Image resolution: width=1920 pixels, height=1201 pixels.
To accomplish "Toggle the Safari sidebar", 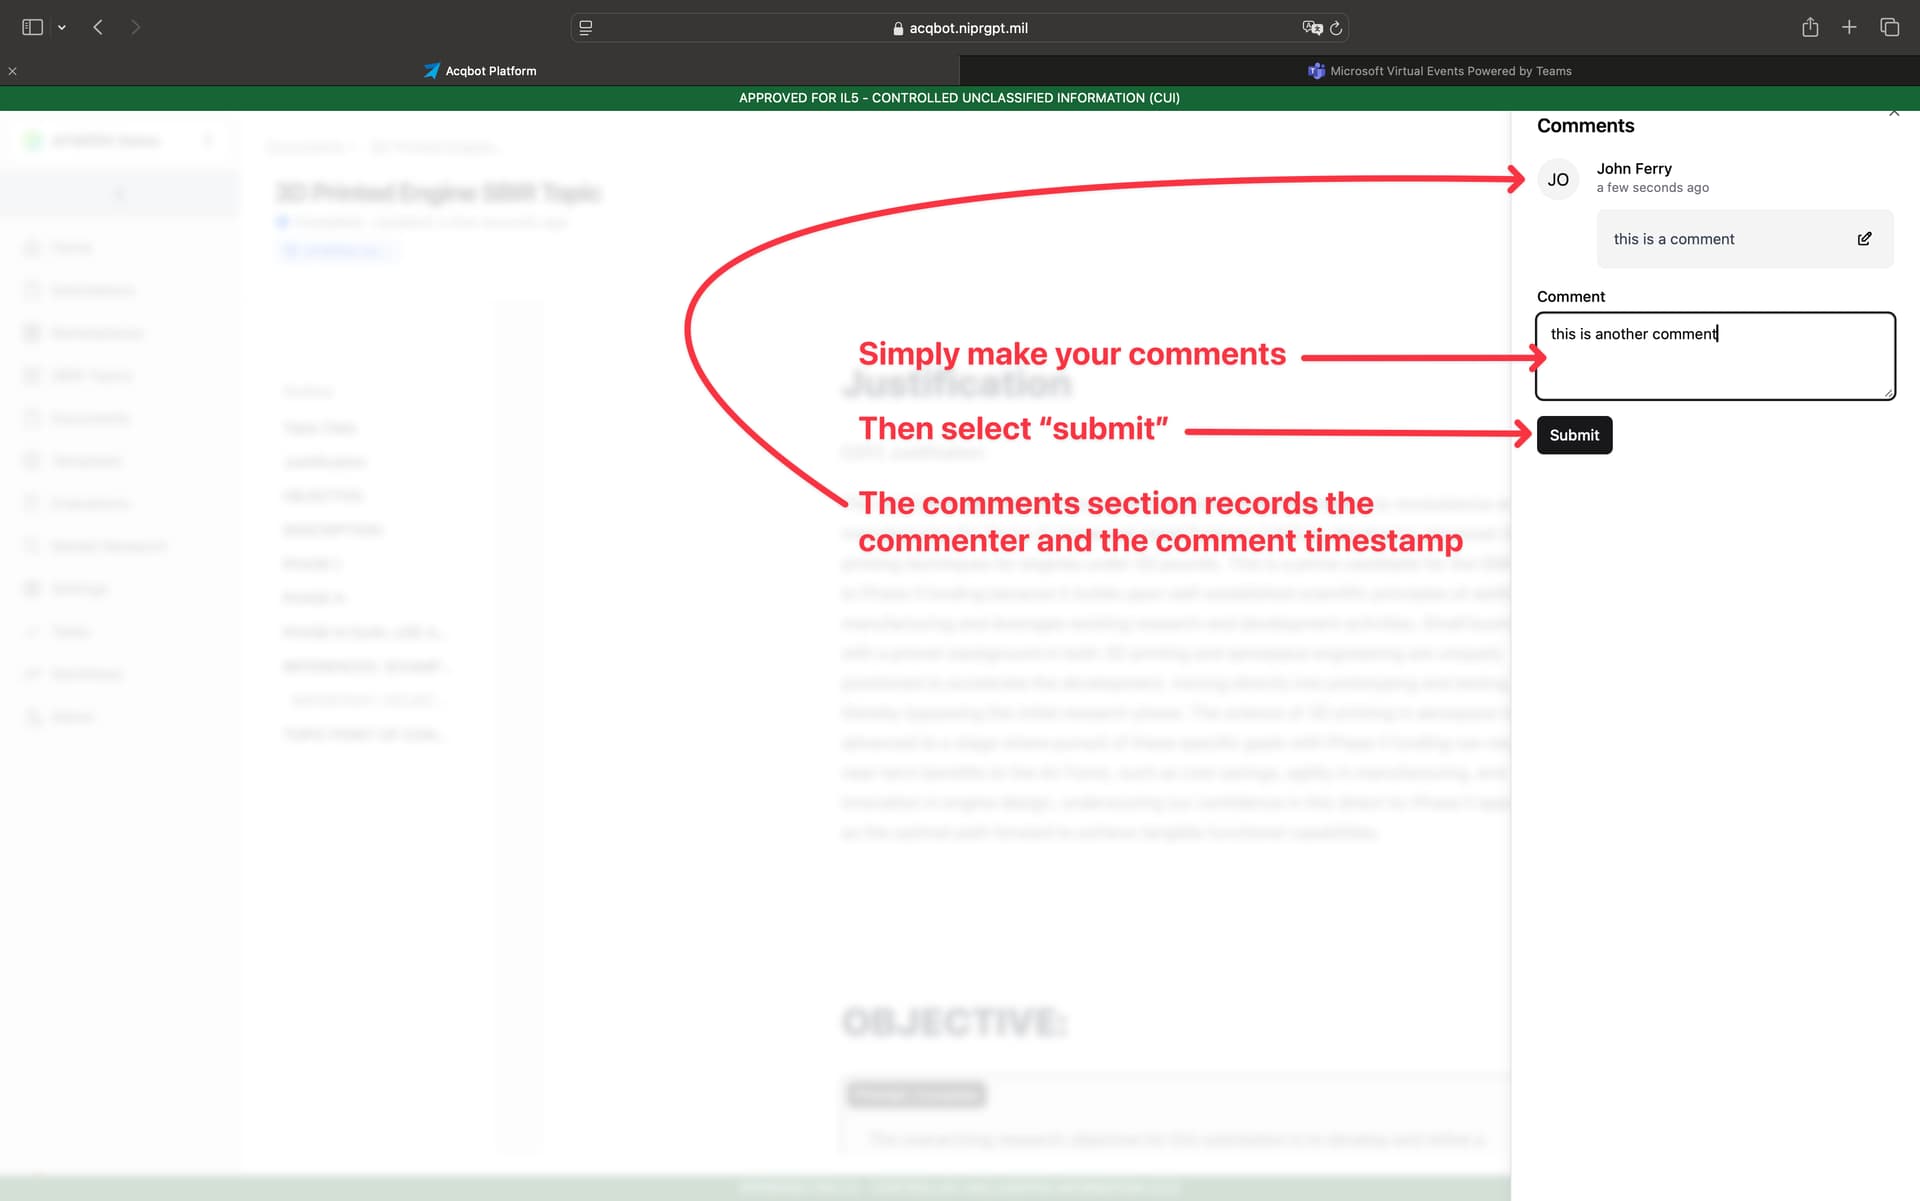I will pos(32,27).
